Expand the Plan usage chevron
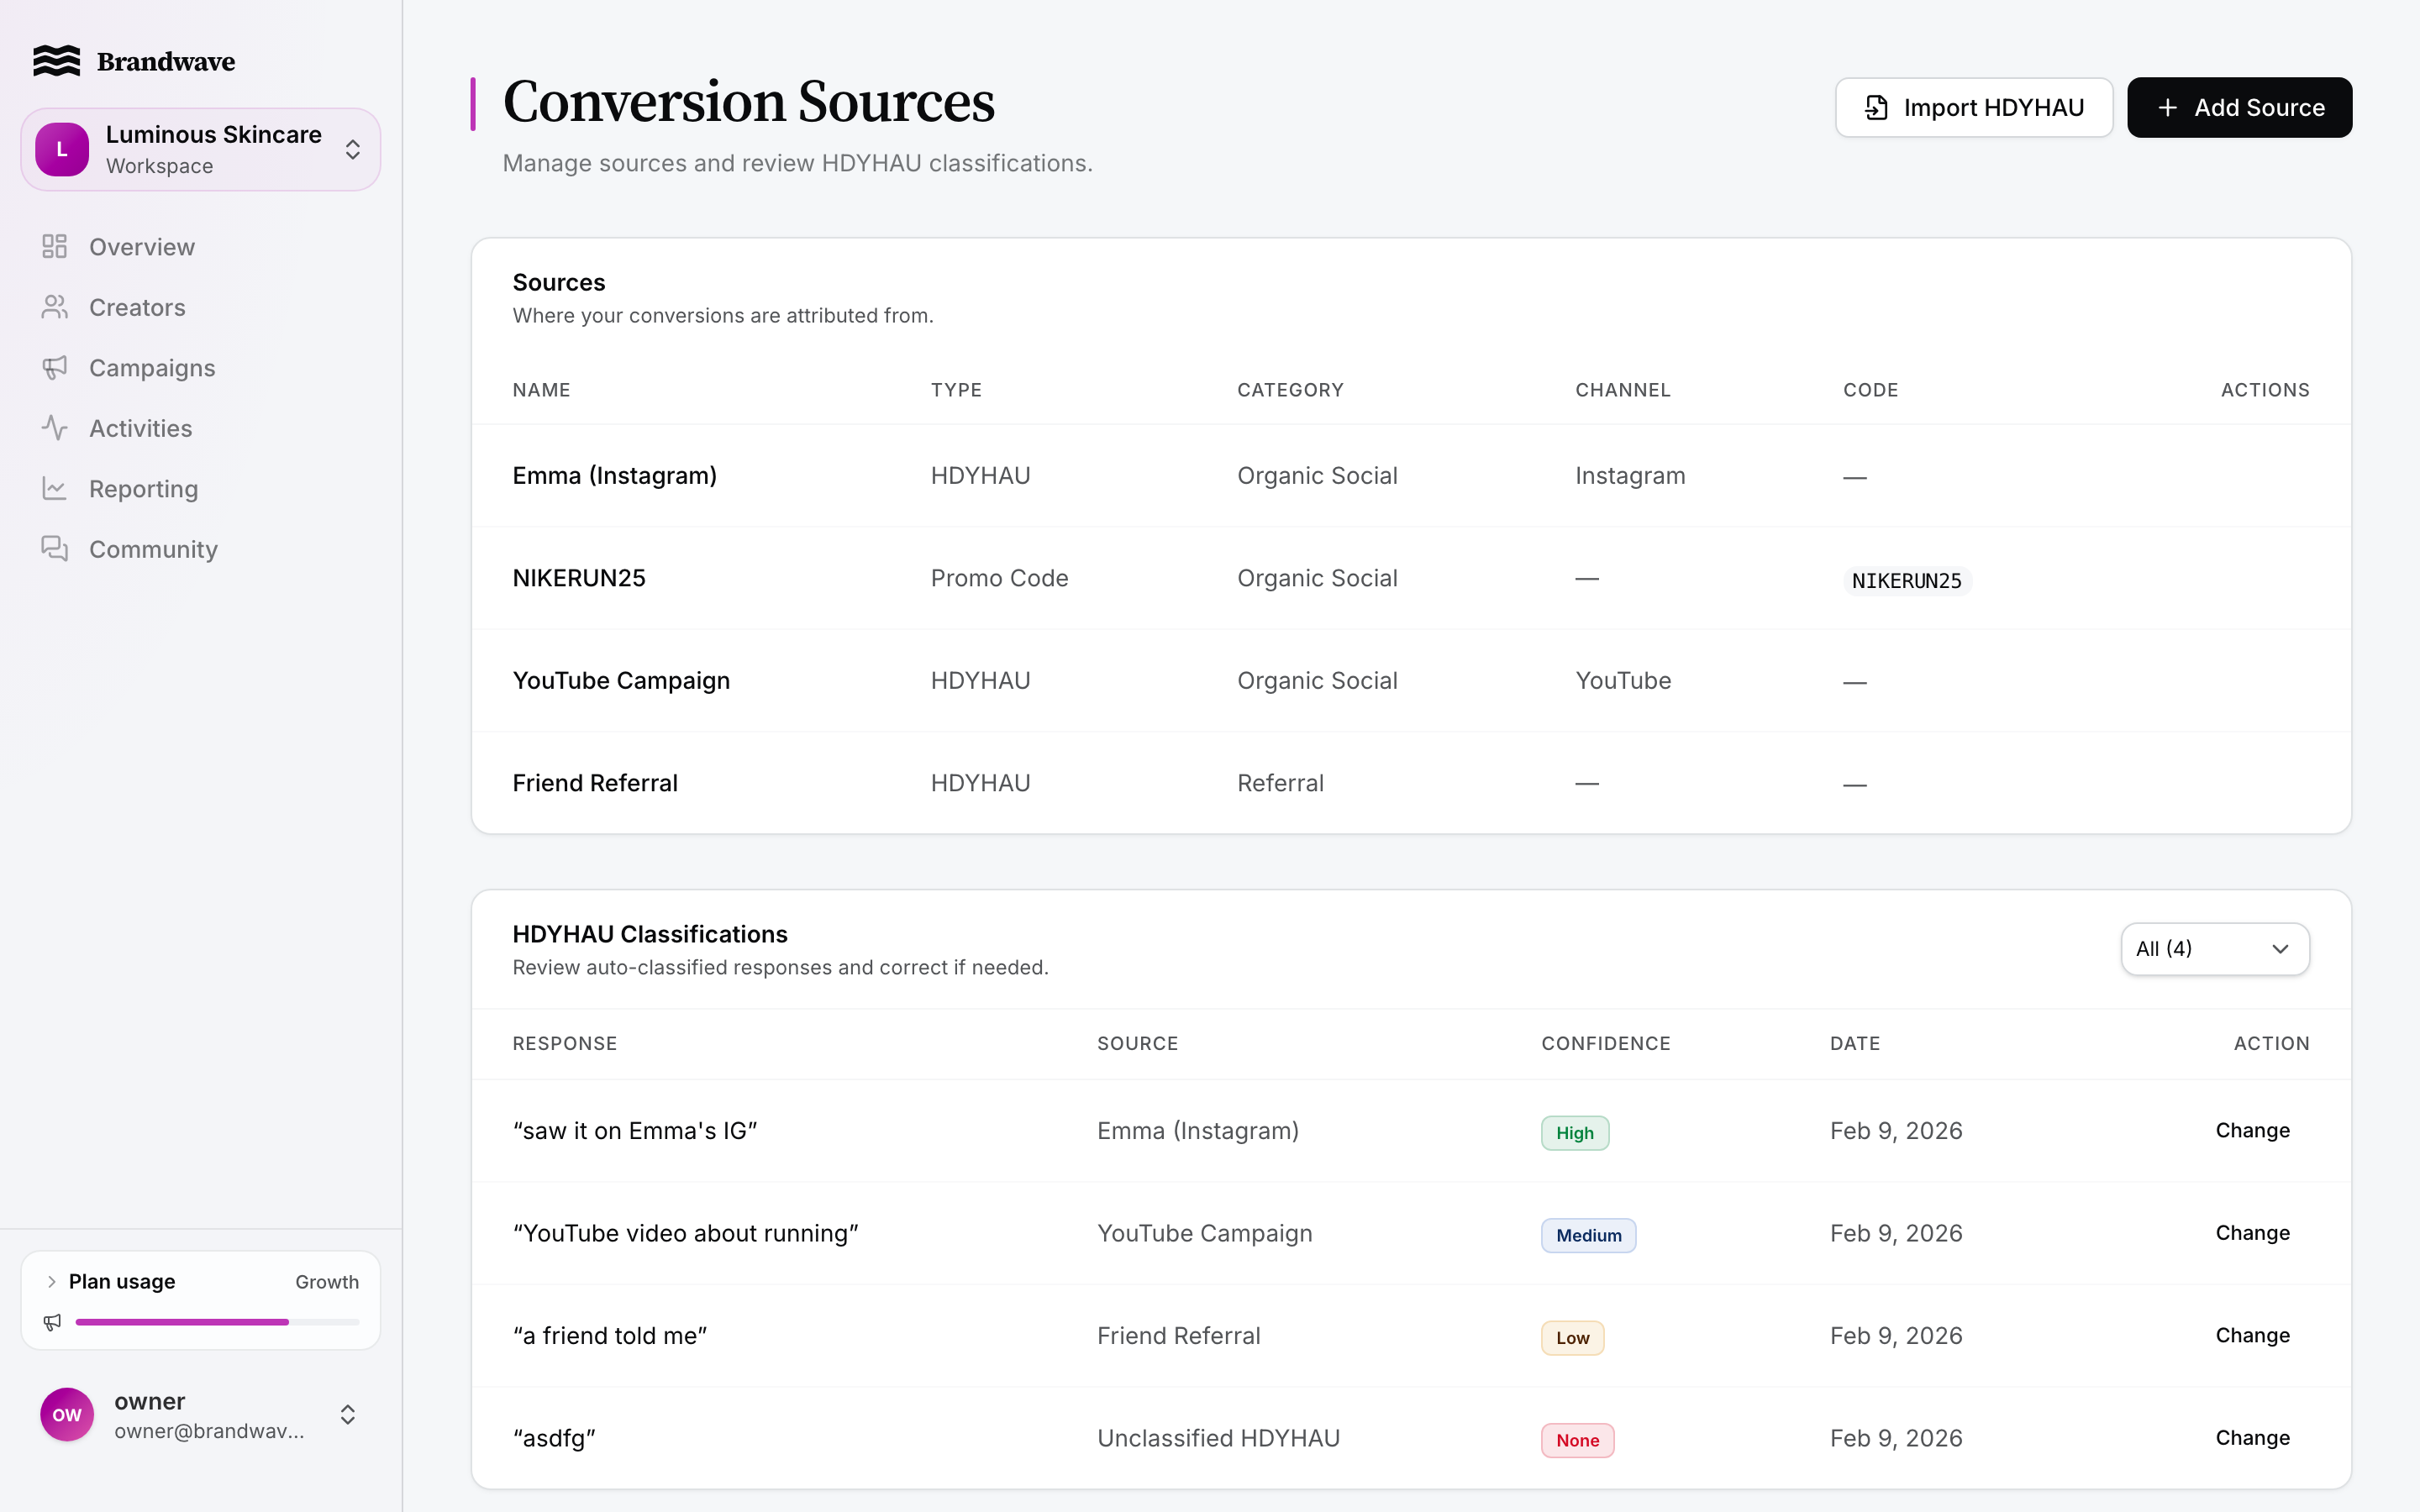This screenshot has width=2420, height=1512. pos(51,1282)
